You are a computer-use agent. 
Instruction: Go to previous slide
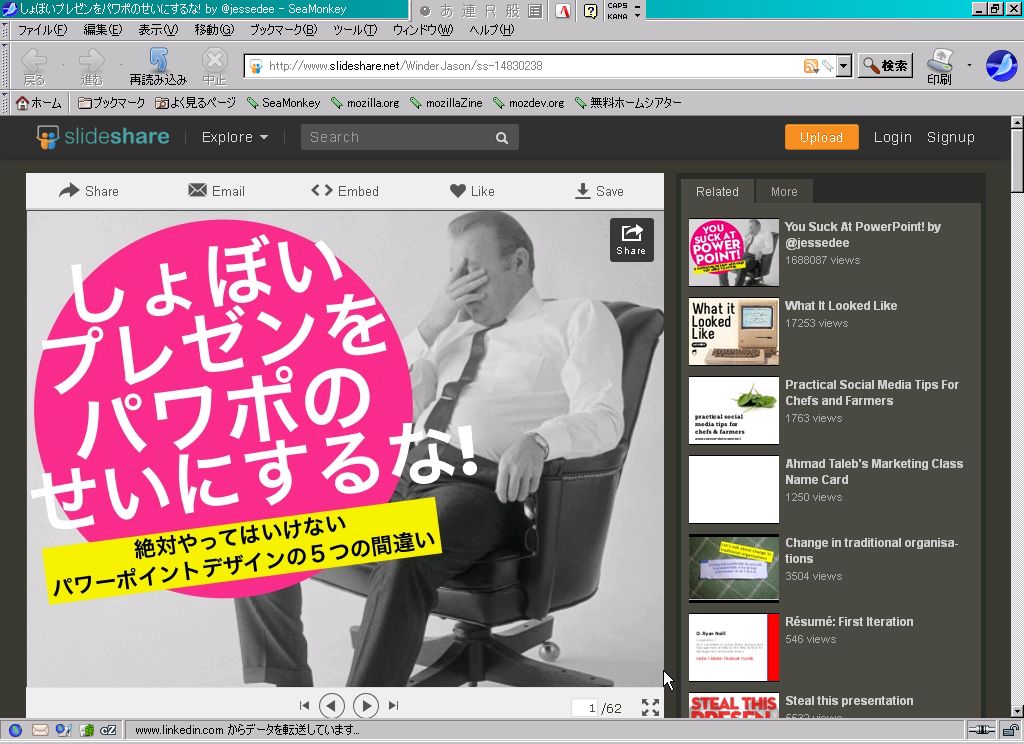coord(332,705)
